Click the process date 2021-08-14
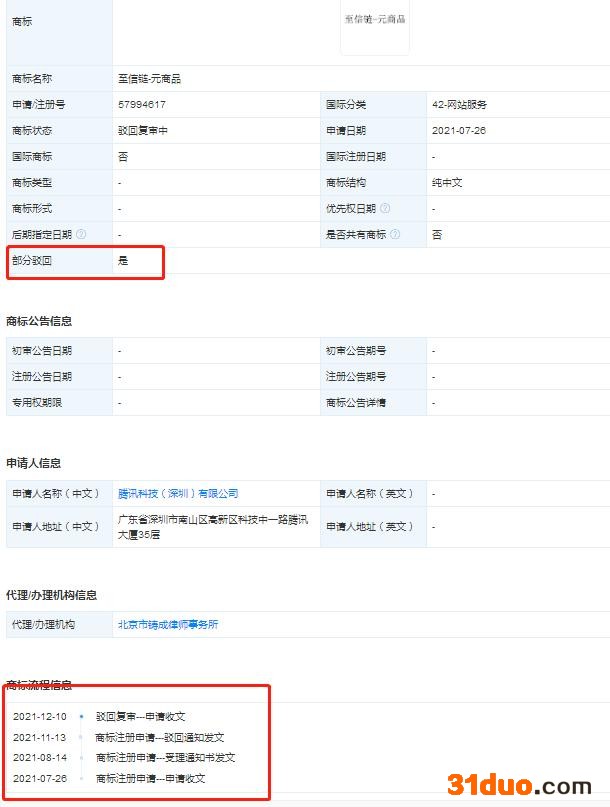Viewport: 610px width, 807px height. 40,758
